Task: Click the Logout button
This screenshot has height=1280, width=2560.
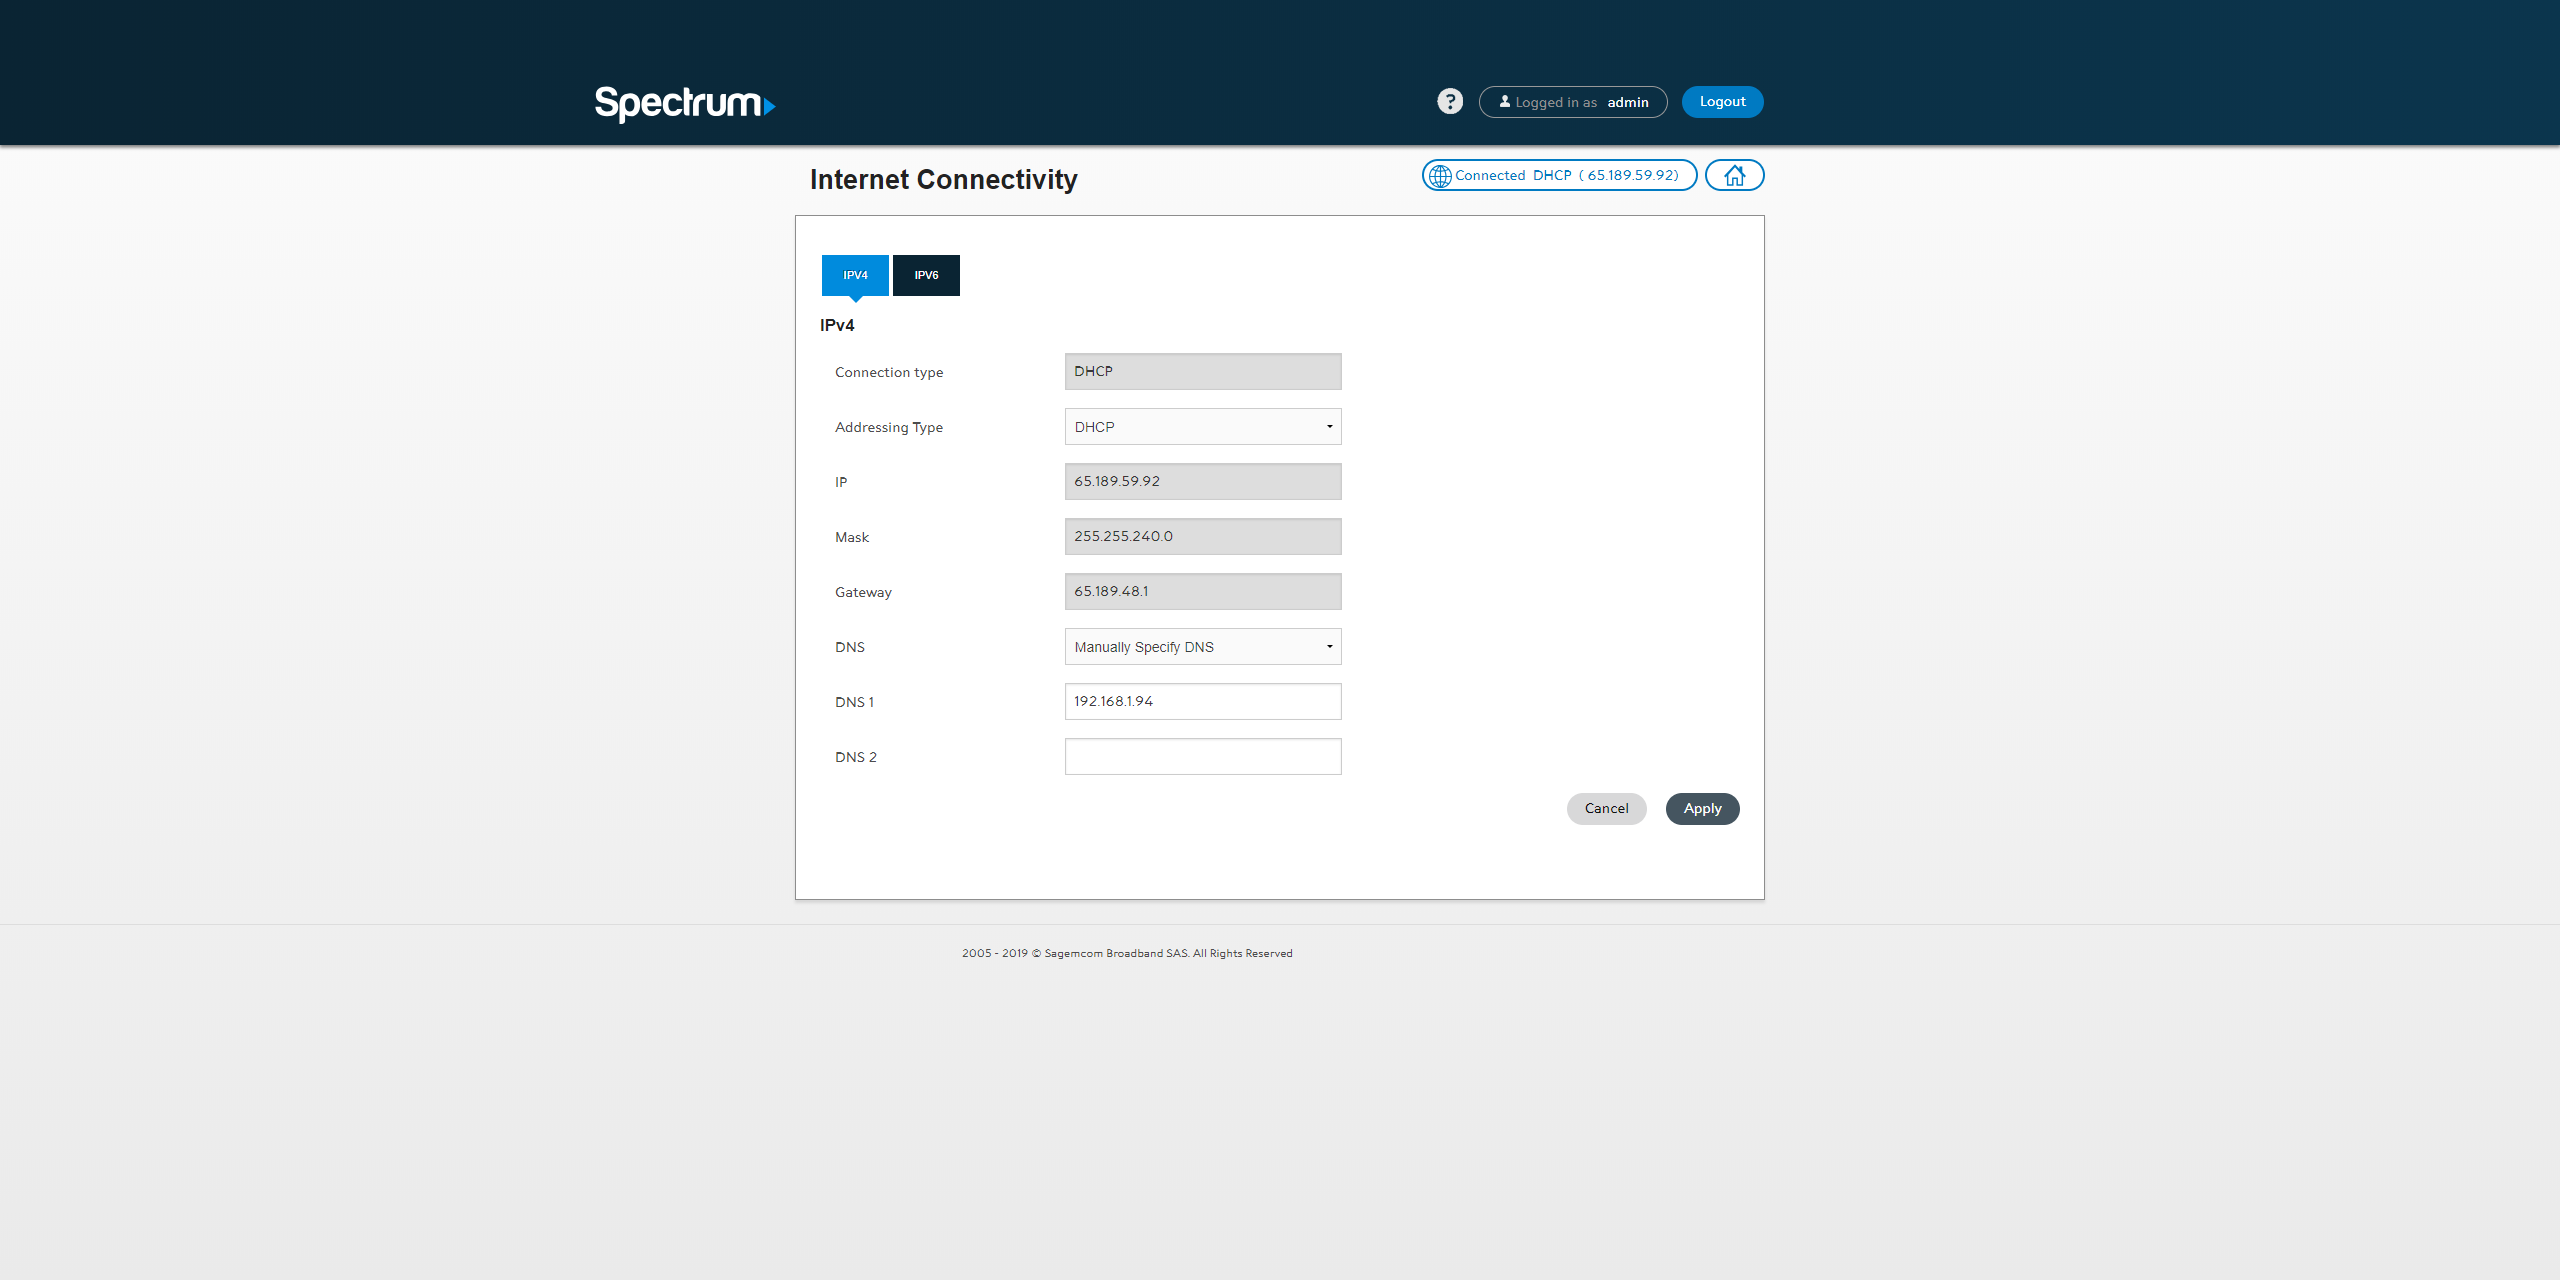Action: [1721, 101]
